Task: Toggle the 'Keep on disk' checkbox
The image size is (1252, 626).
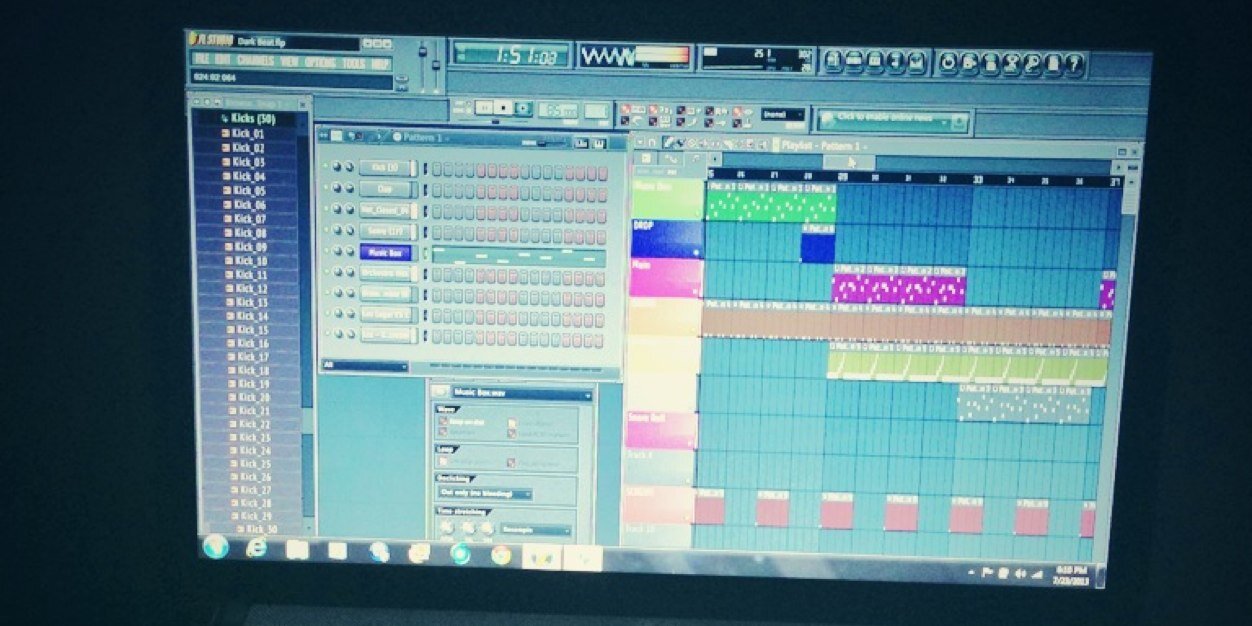Action: 443,422
